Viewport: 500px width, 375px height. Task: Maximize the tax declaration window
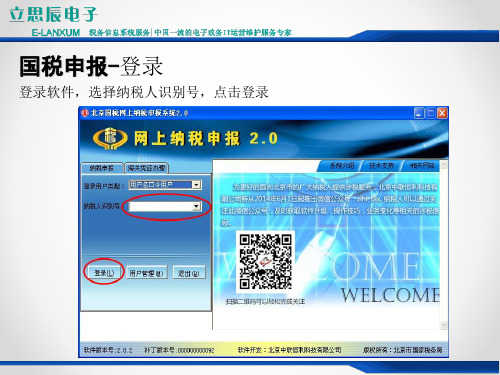coord(430,113)
